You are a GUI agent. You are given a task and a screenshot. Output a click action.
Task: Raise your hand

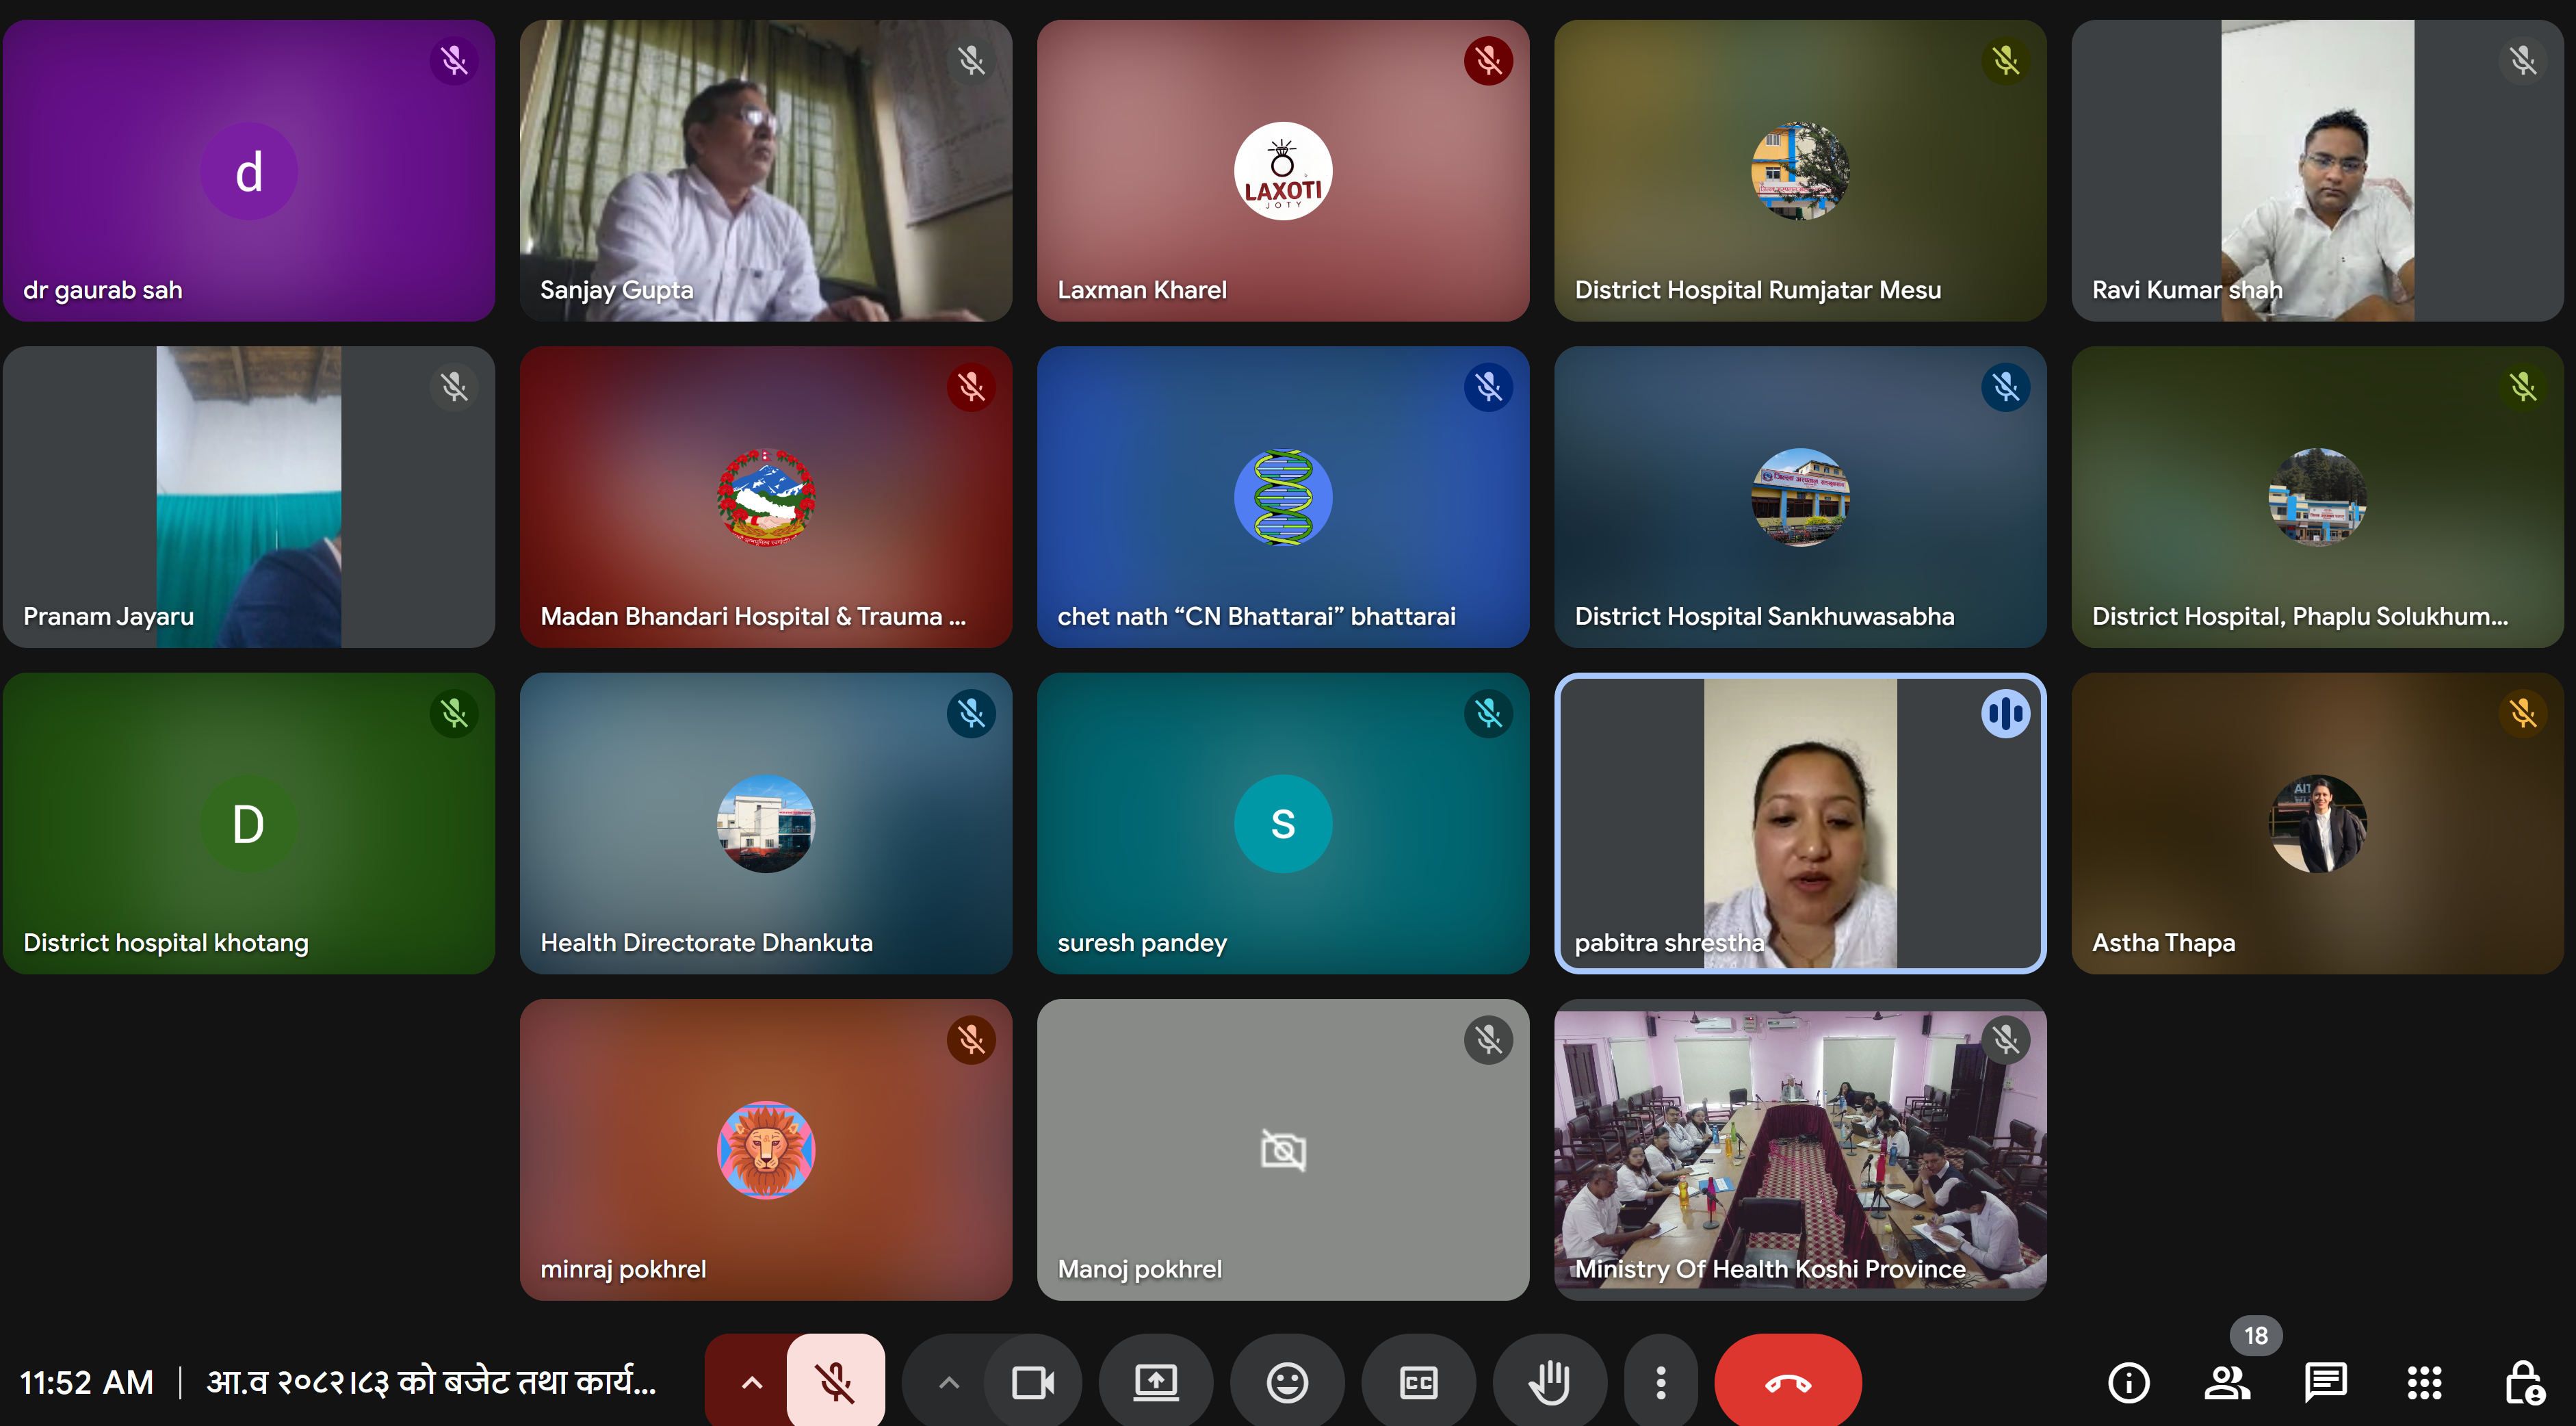coord(1549,1383)
